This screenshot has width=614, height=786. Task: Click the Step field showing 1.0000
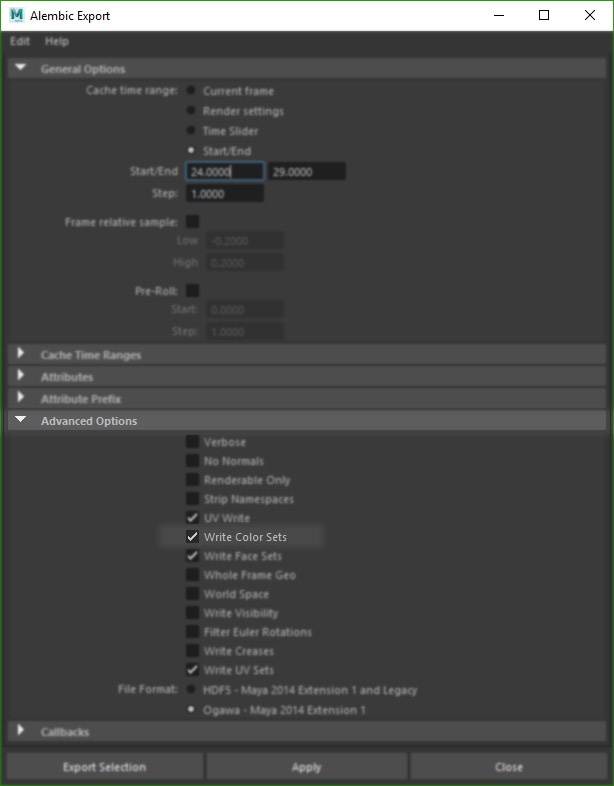pyautogui.click(x=225, y=193)
